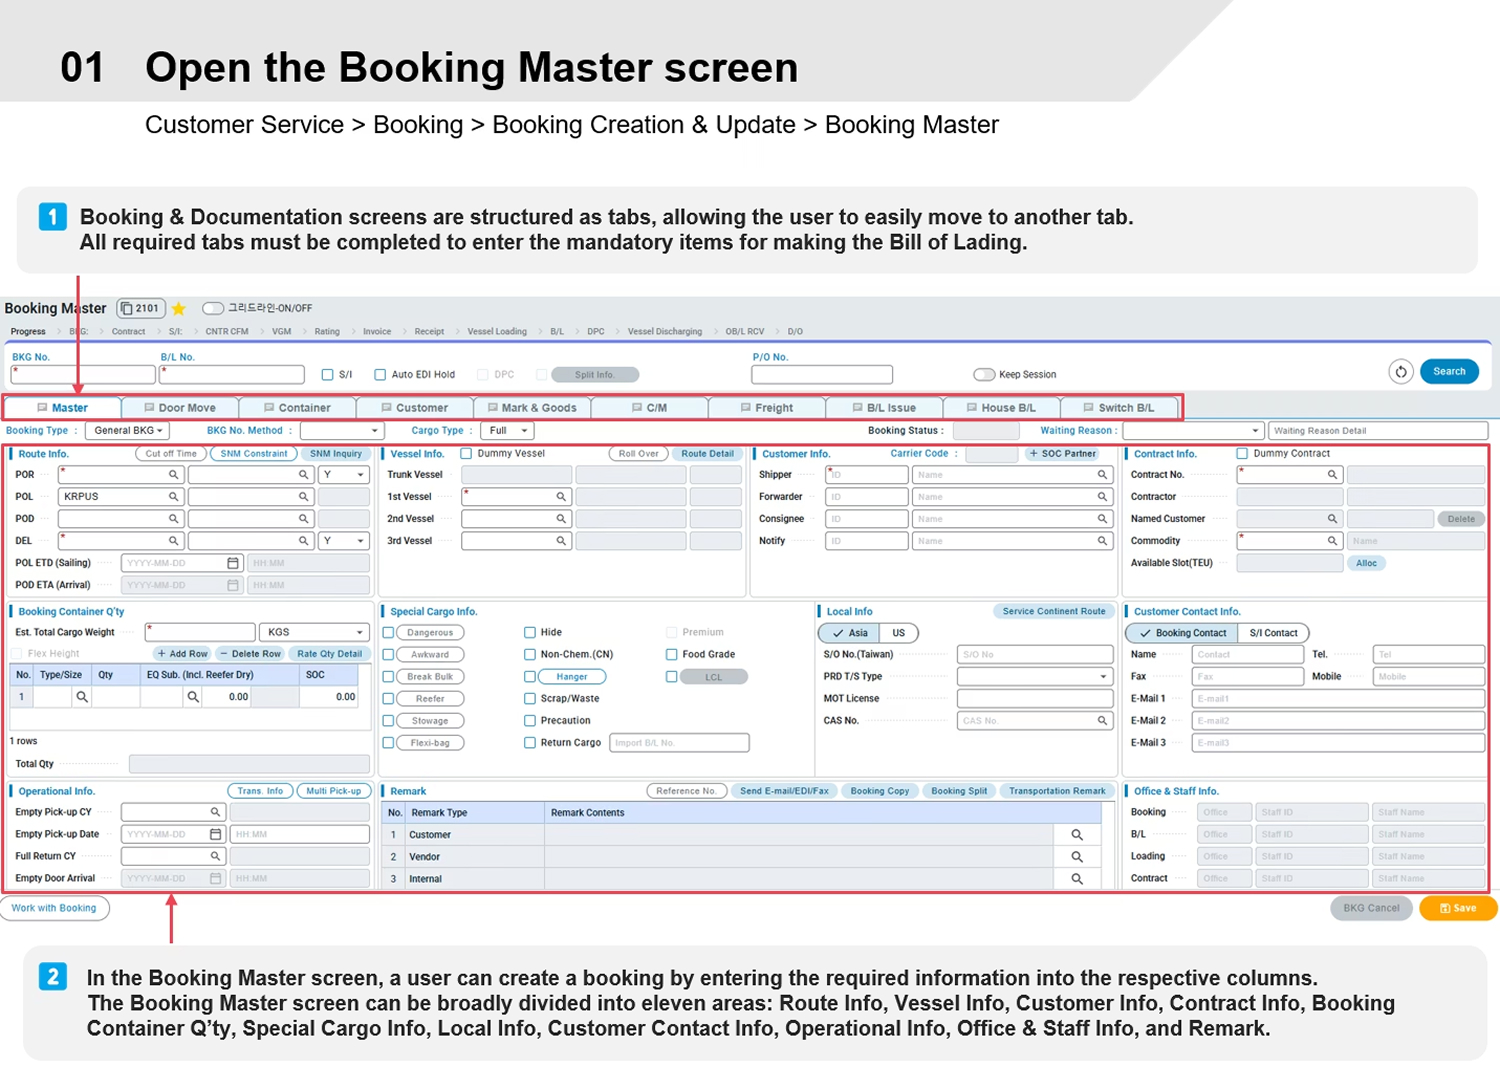Click the BKG No. input field
1500x1067 pixels.
(x=83, y=375)
